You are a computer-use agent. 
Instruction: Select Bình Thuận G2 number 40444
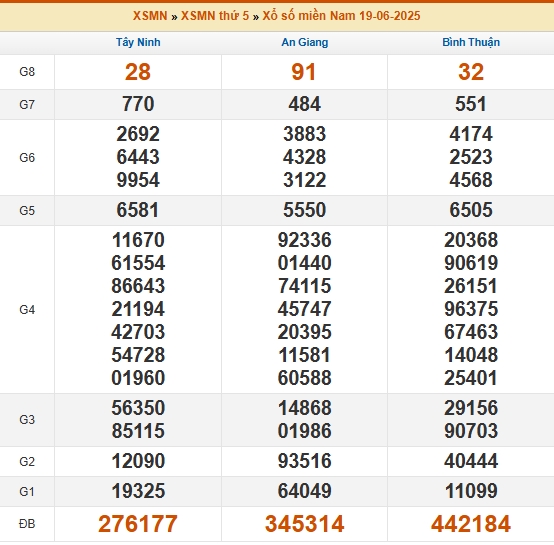tap(471, 461)
